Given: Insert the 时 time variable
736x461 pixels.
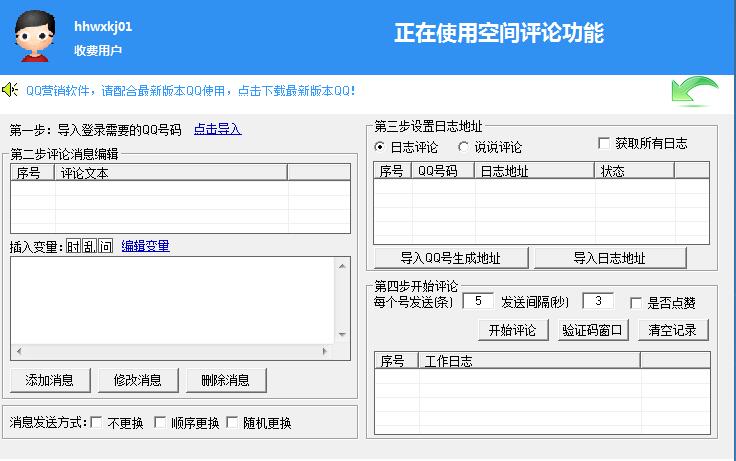Looking at the screenshot, I should click(73, 246).
